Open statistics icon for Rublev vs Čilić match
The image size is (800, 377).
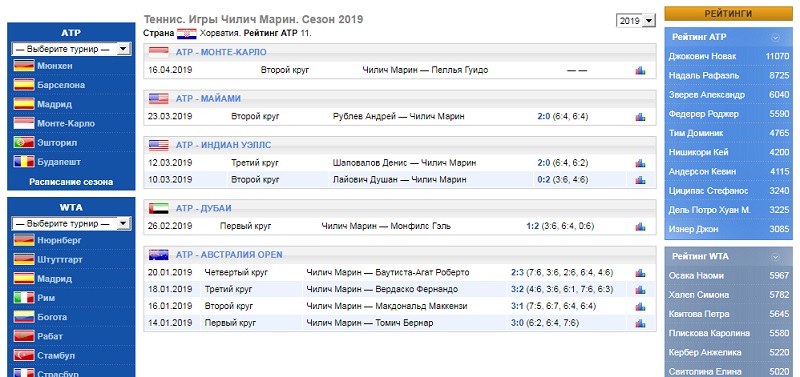click(640, 117)
